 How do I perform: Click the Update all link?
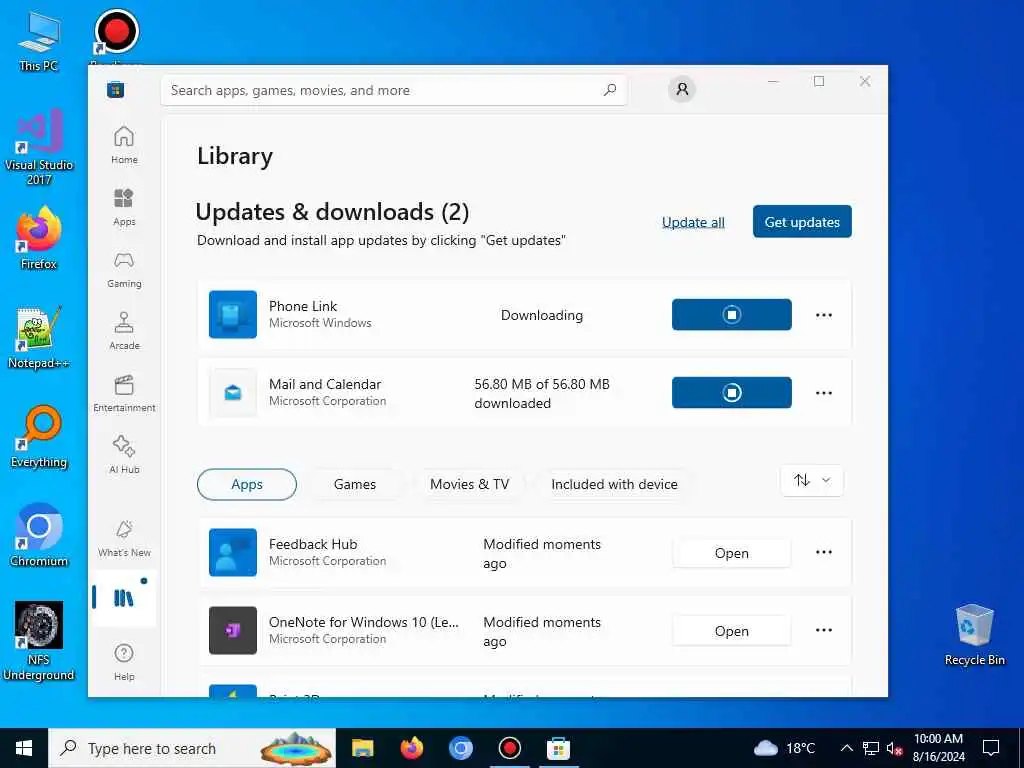coord(693,222)
